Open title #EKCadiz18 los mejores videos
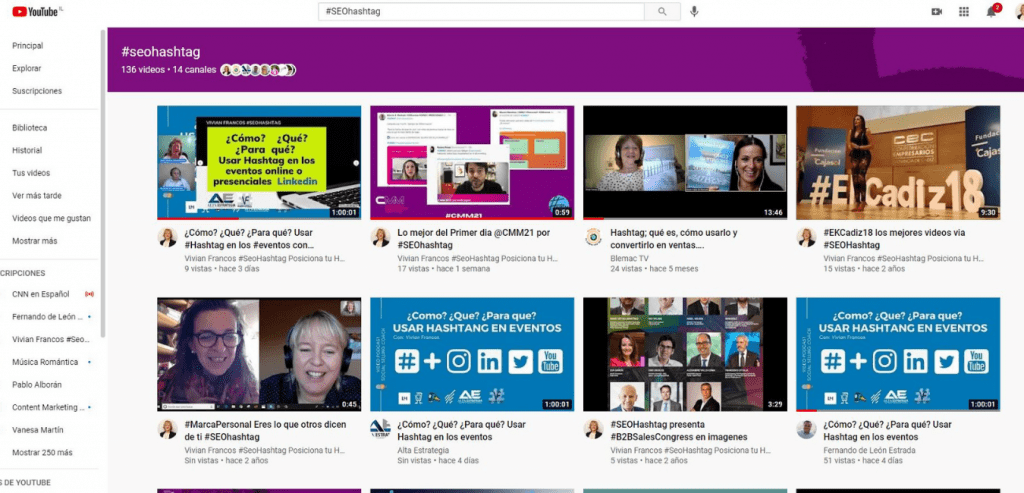Screen dimensions: 1024x493 tap(894, 239)
